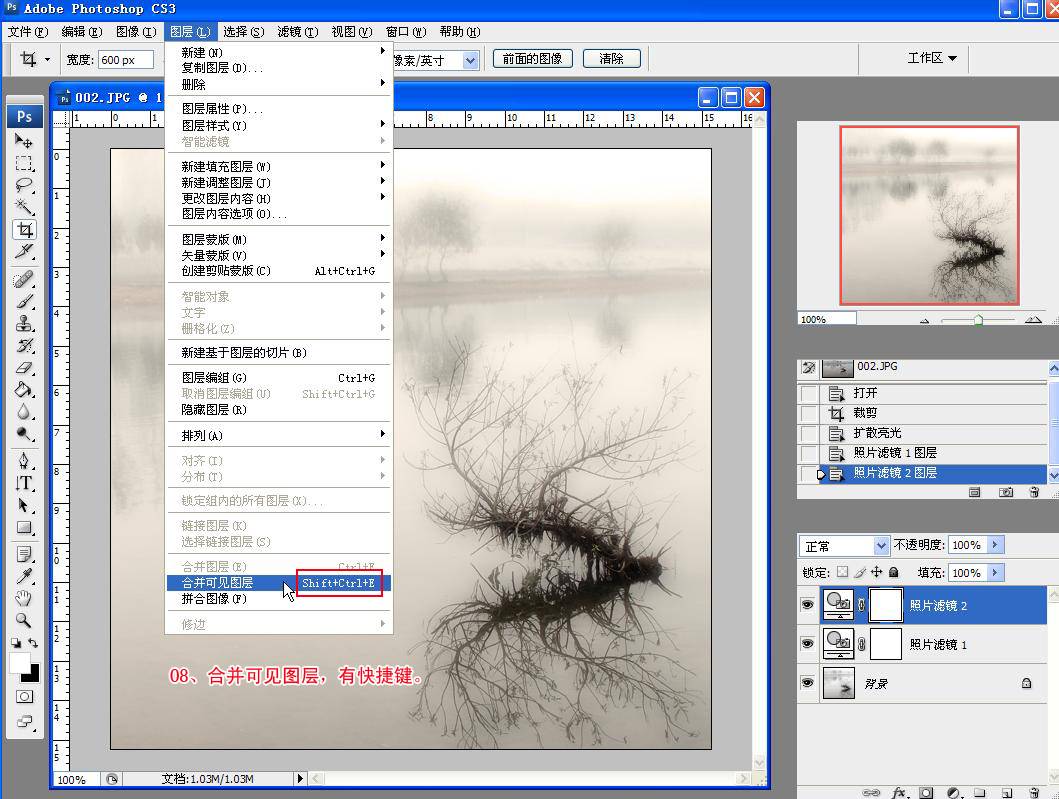Select the Zoom tool
1059x799 pixels.
coord(24,620)
